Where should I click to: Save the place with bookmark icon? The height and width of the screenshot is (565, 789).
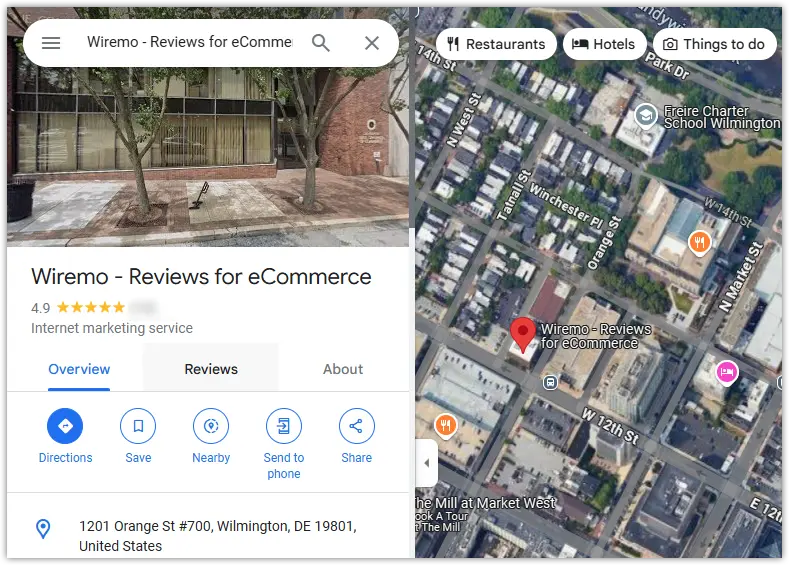(138, 426)
